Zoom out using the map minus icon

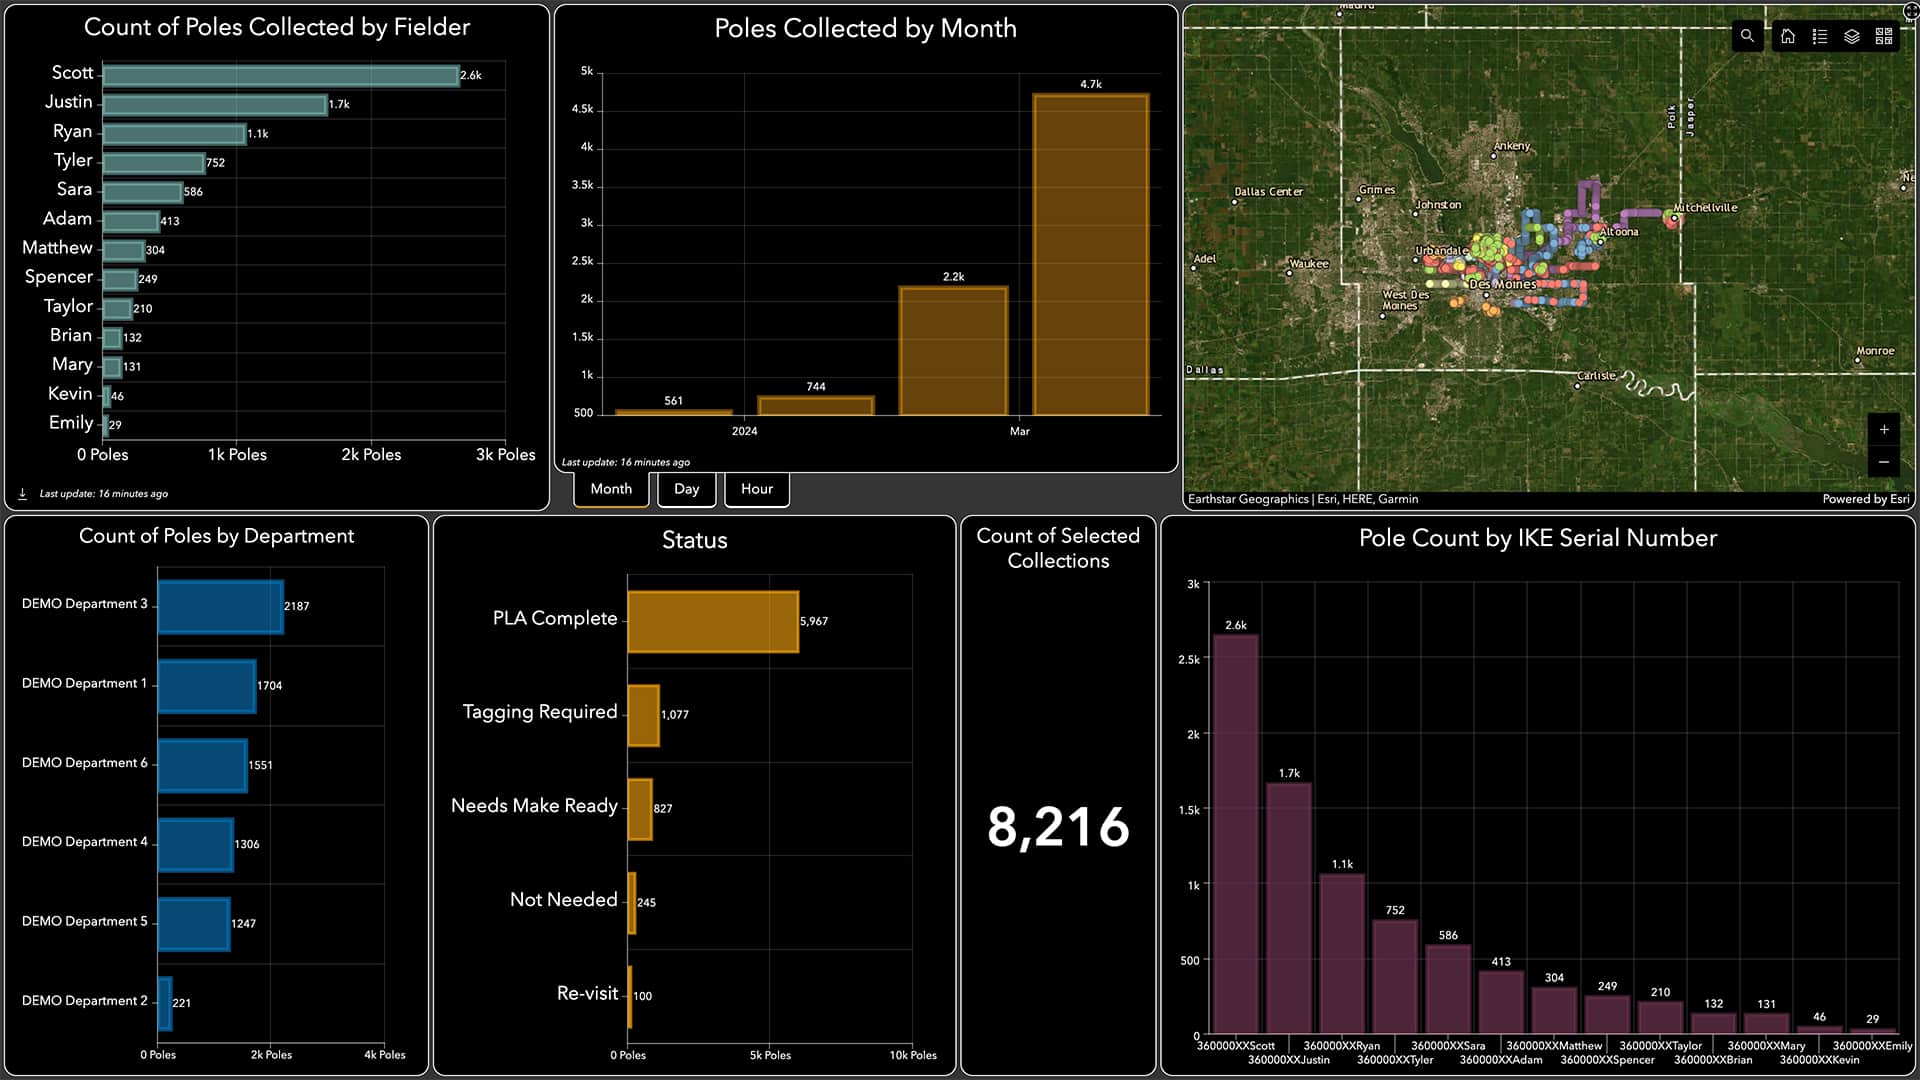tap(1884, 462)
